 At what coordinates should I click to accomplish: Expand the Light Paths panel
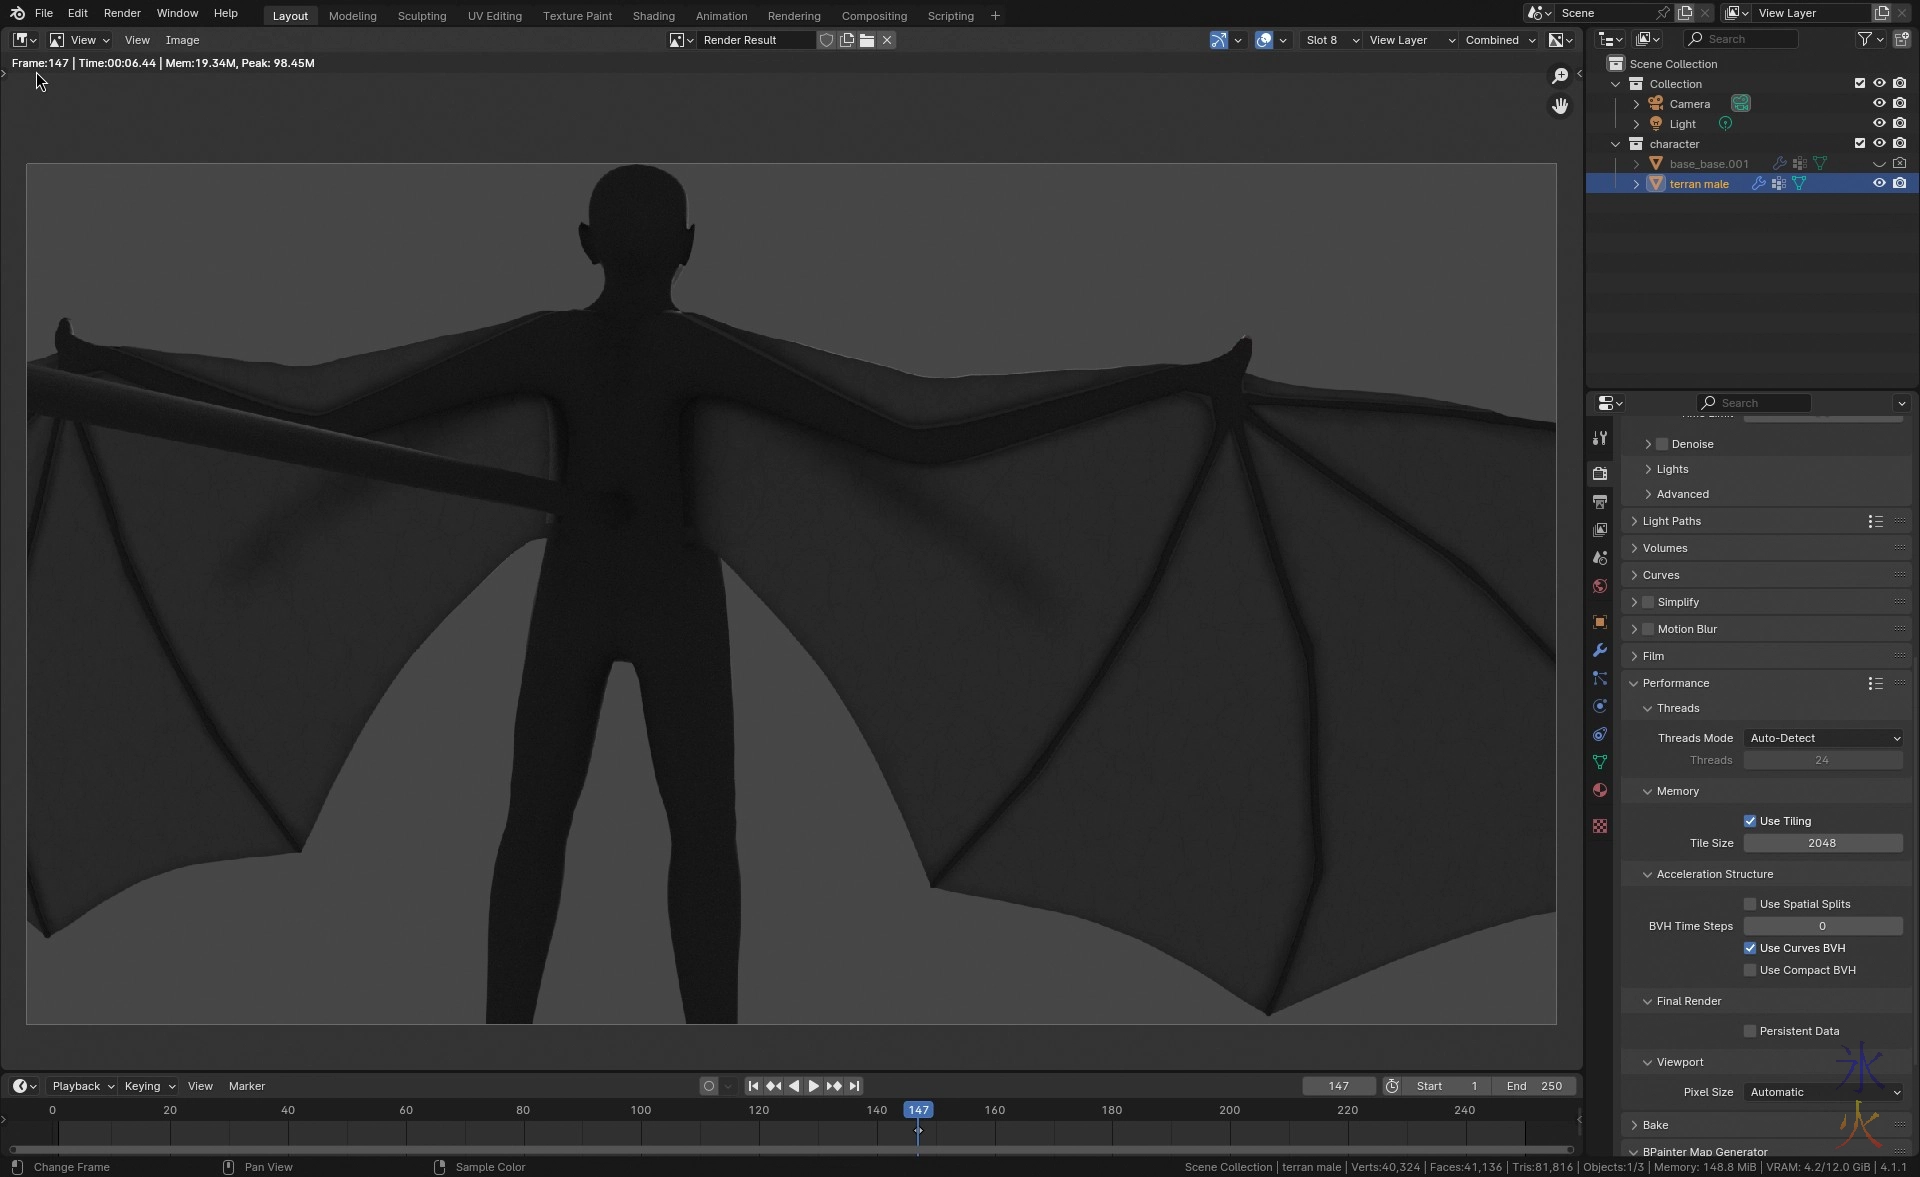click(1671, 521)
